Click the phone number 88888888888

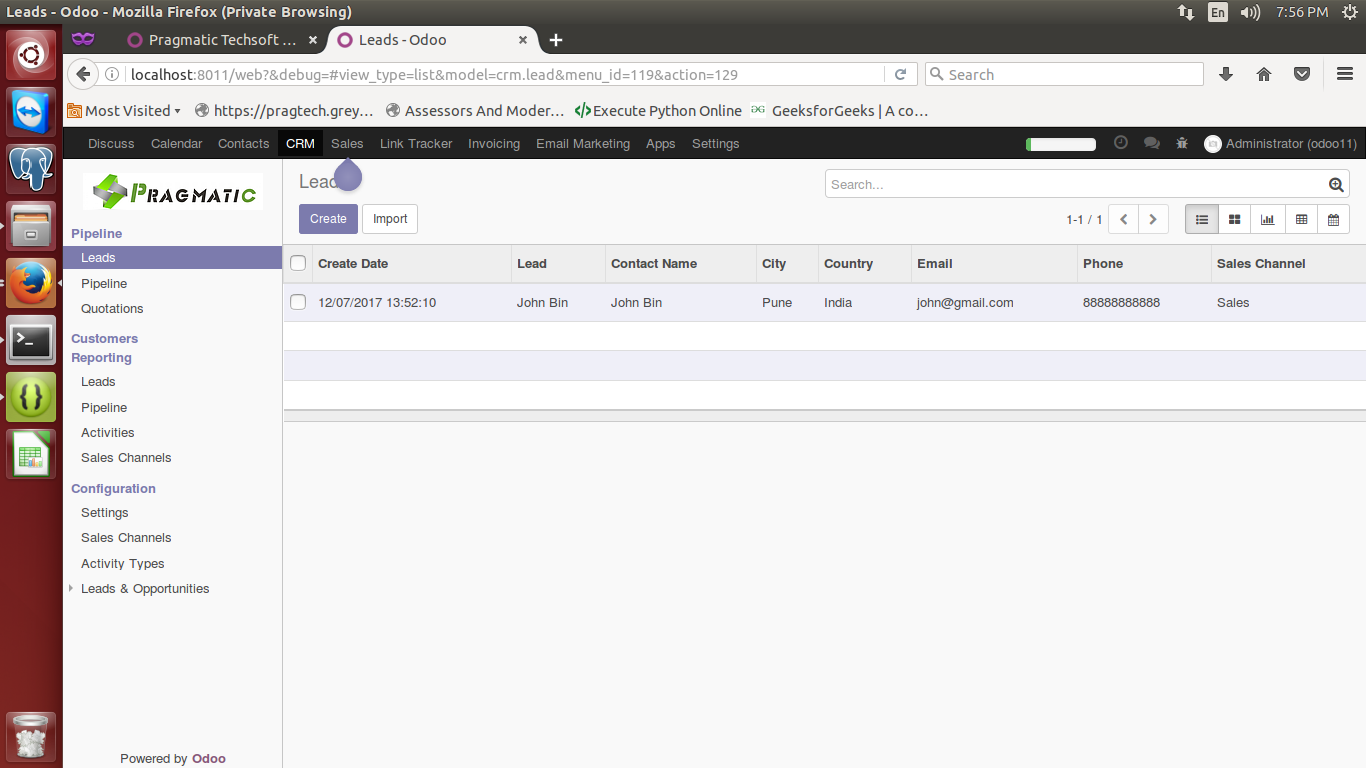point(1121,302)
